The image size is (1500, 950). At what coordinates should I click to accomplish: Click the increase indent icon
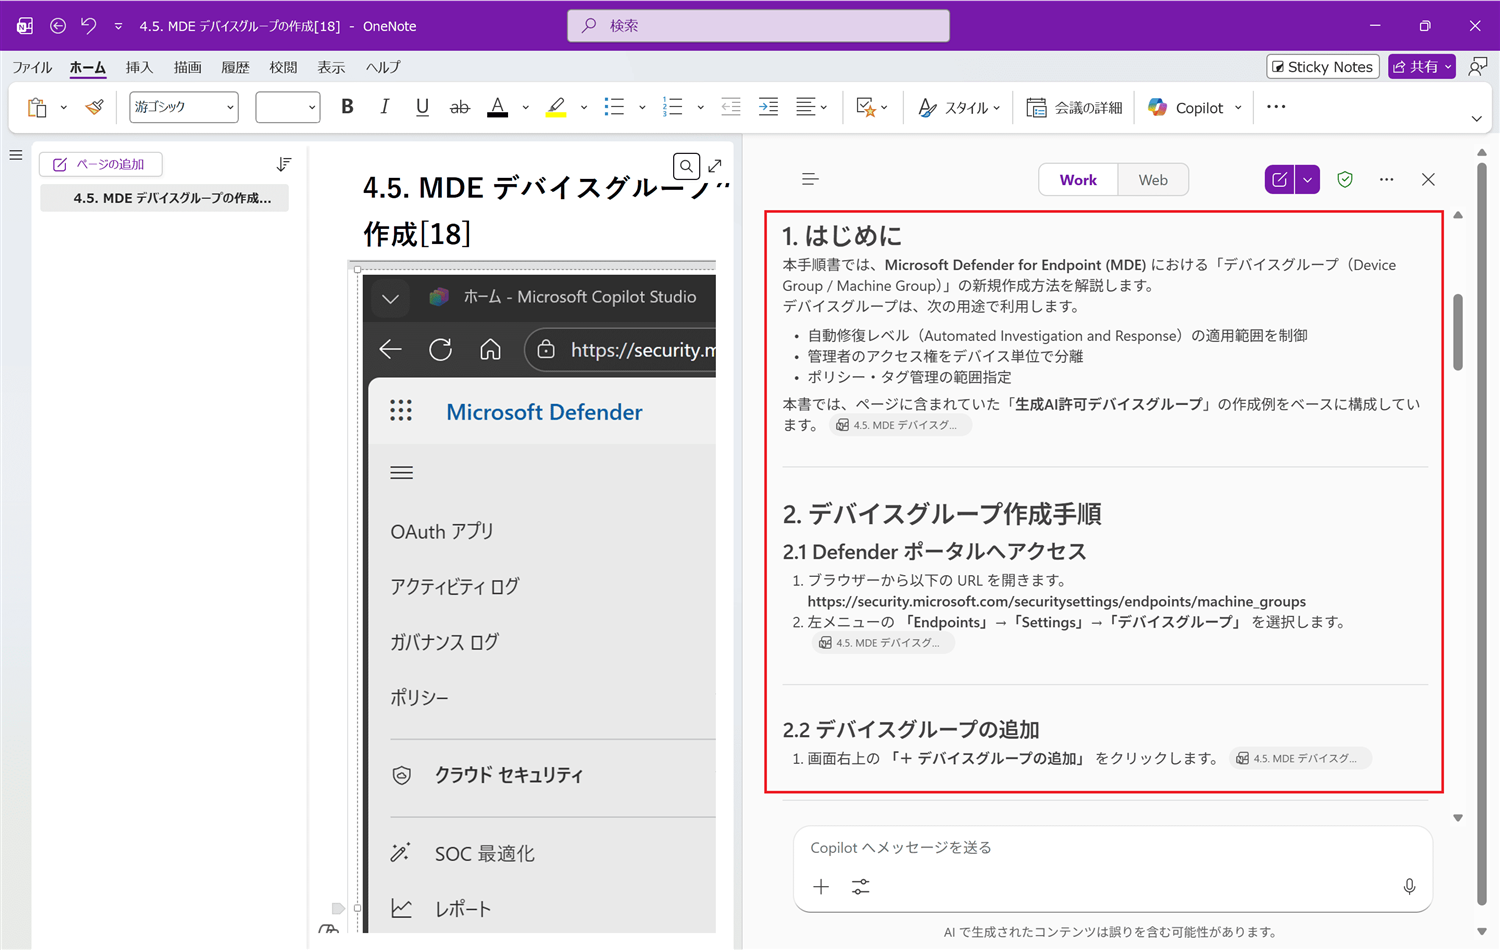768,107
